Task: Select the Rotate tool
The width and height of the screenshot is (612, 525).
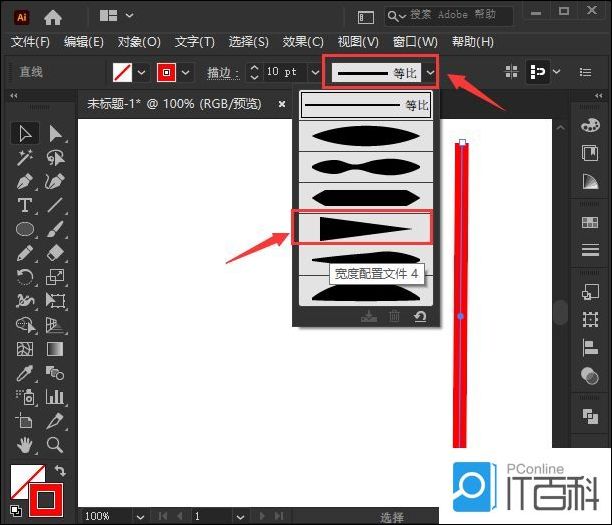Action: tap(25, 277)
